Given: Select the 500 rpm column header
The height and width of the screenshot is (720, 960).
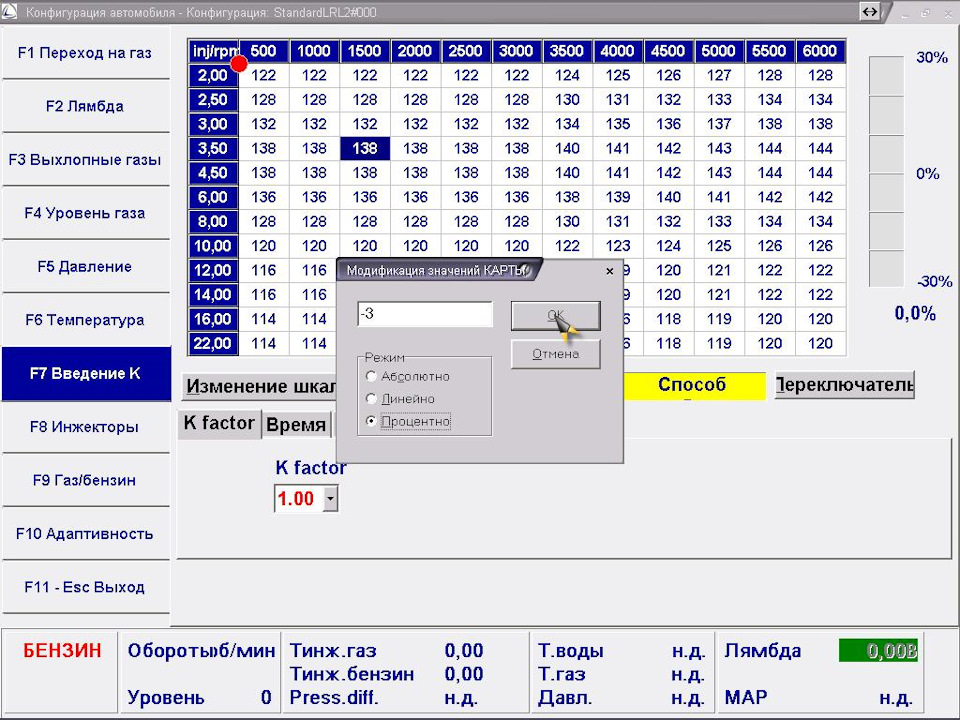Looking at the screenshot, I should pyautogui.click(x=263, y=51).
